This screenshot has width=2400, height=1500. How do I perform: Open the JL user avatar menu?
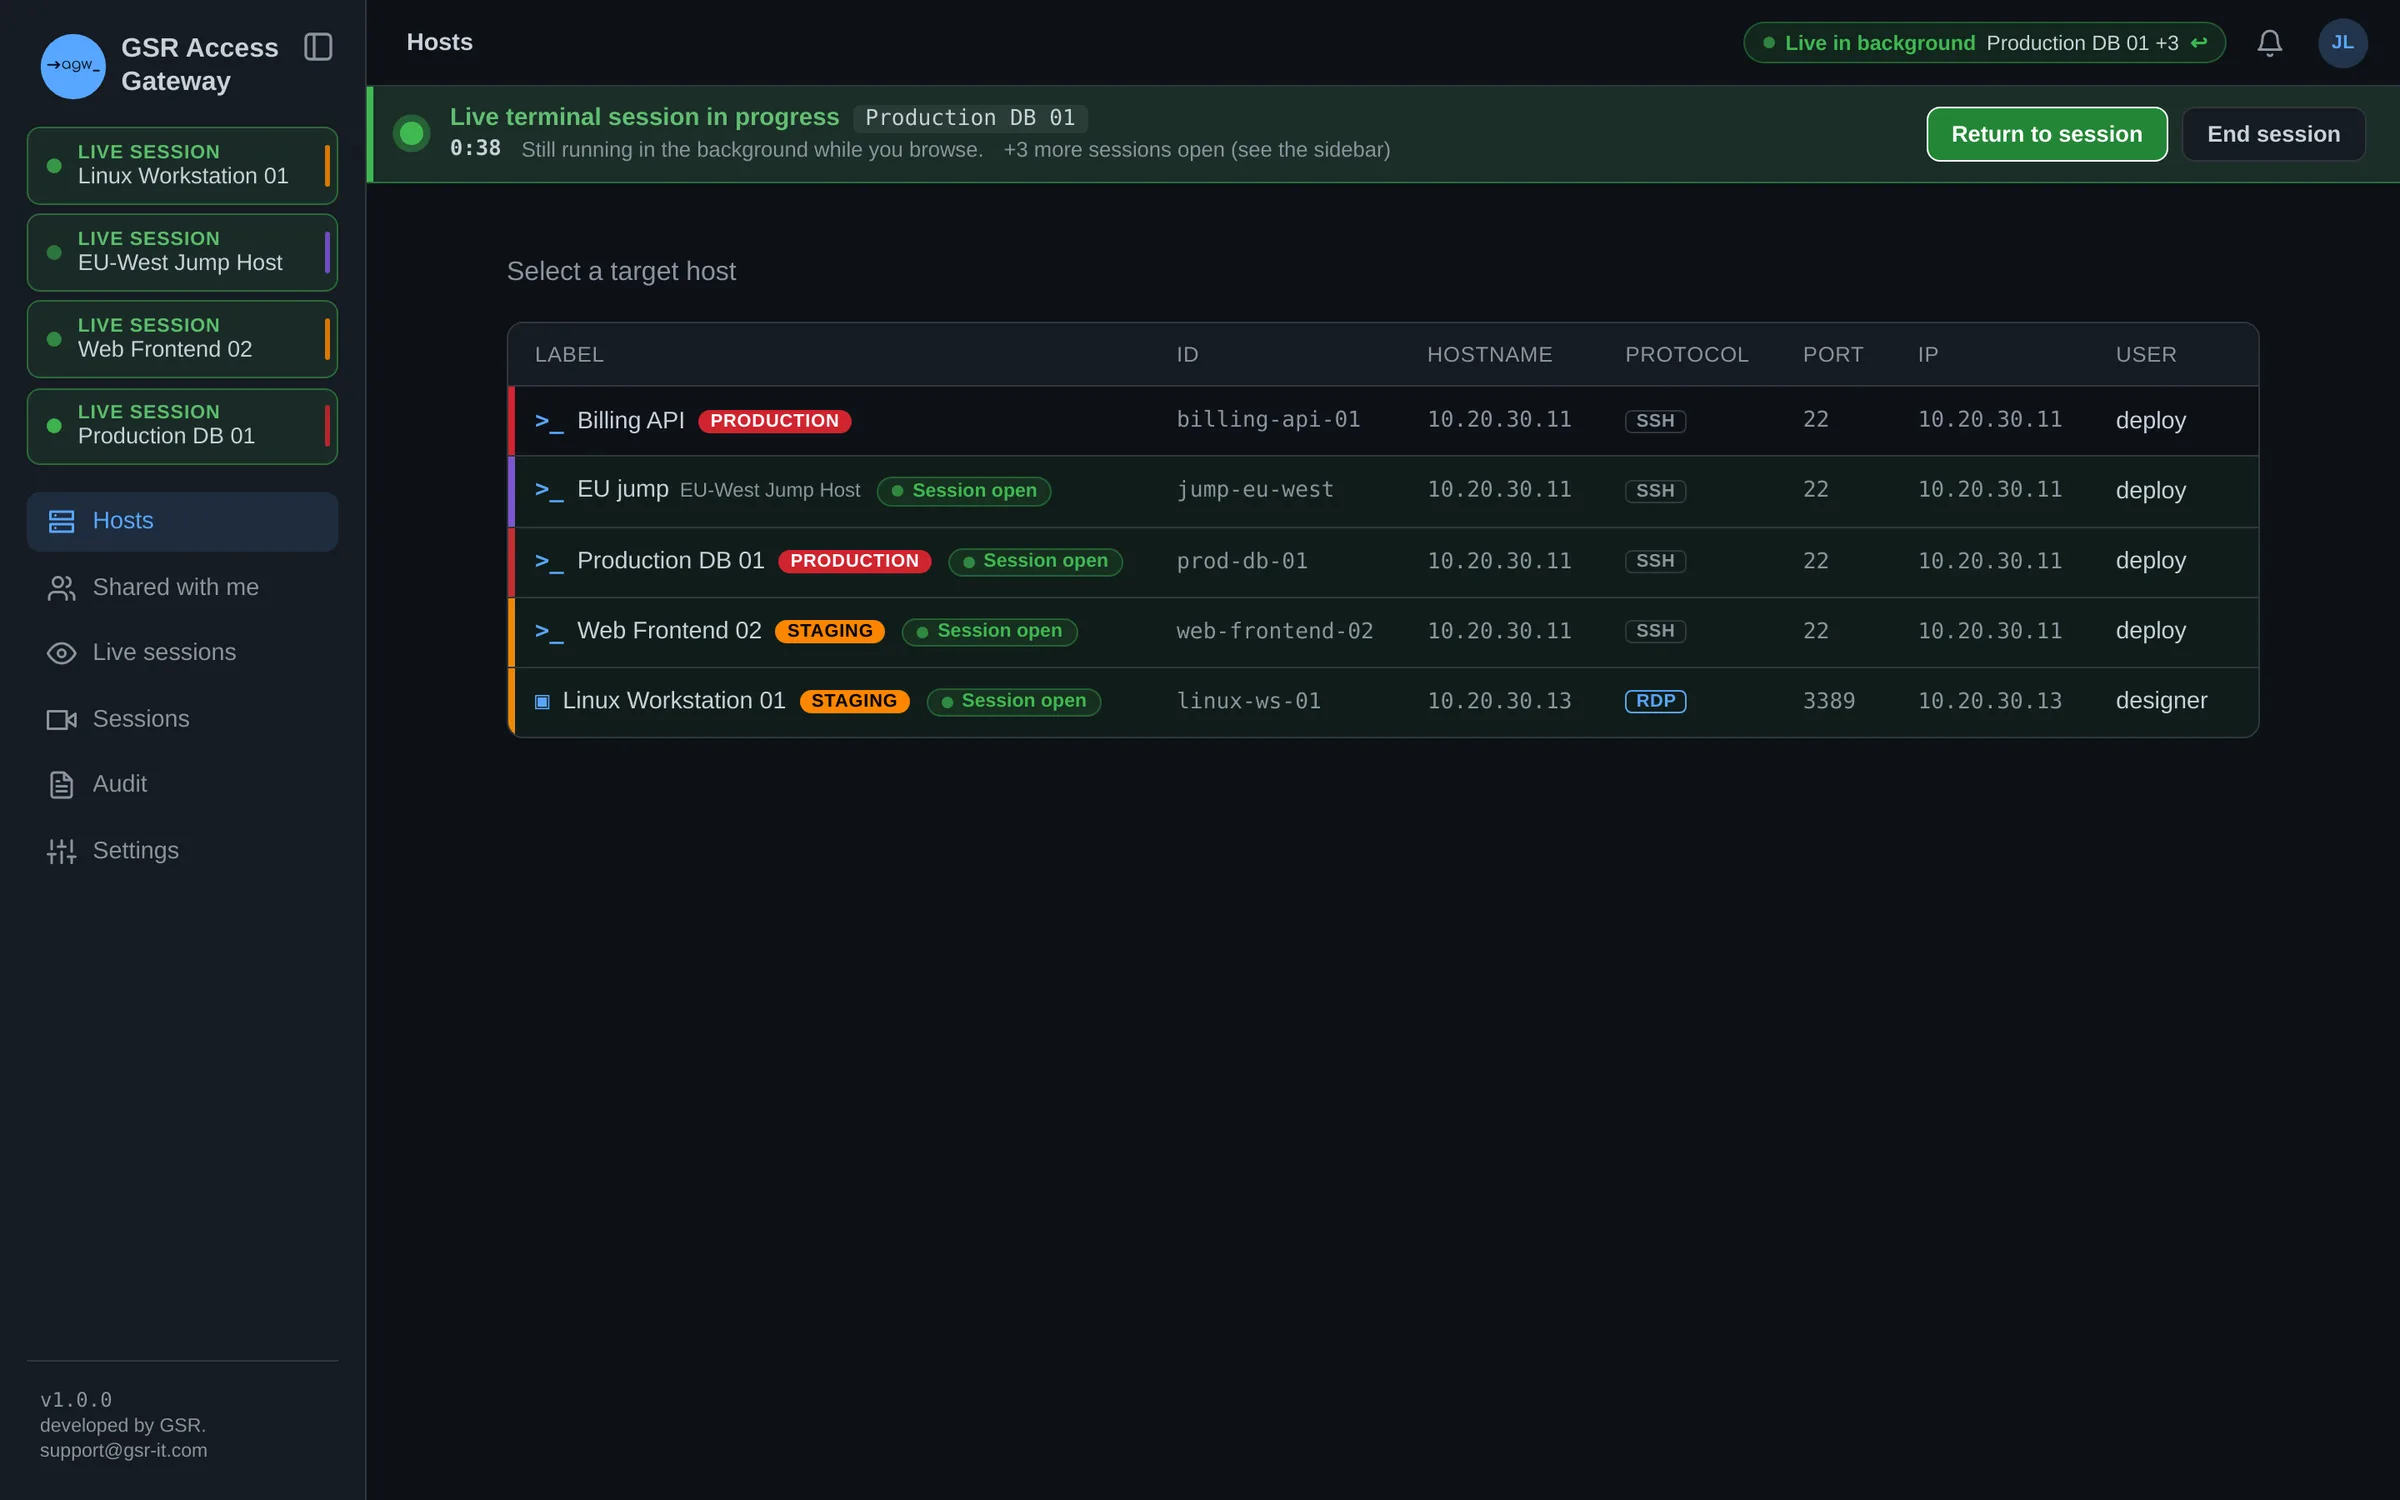(x=2342, y=43)
